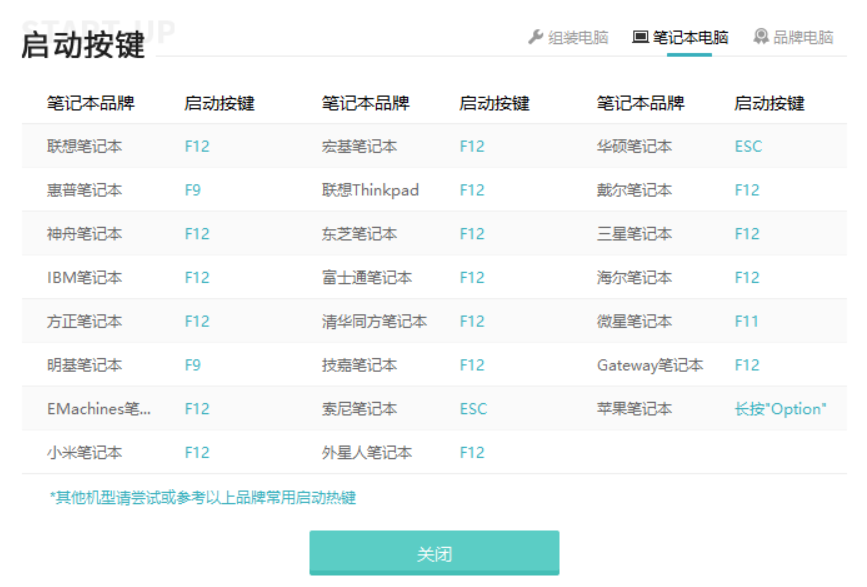The image size is (867, 587).
Task: Select the 长按"Option" key for 苹果笔记本
Action: [780, 409]
